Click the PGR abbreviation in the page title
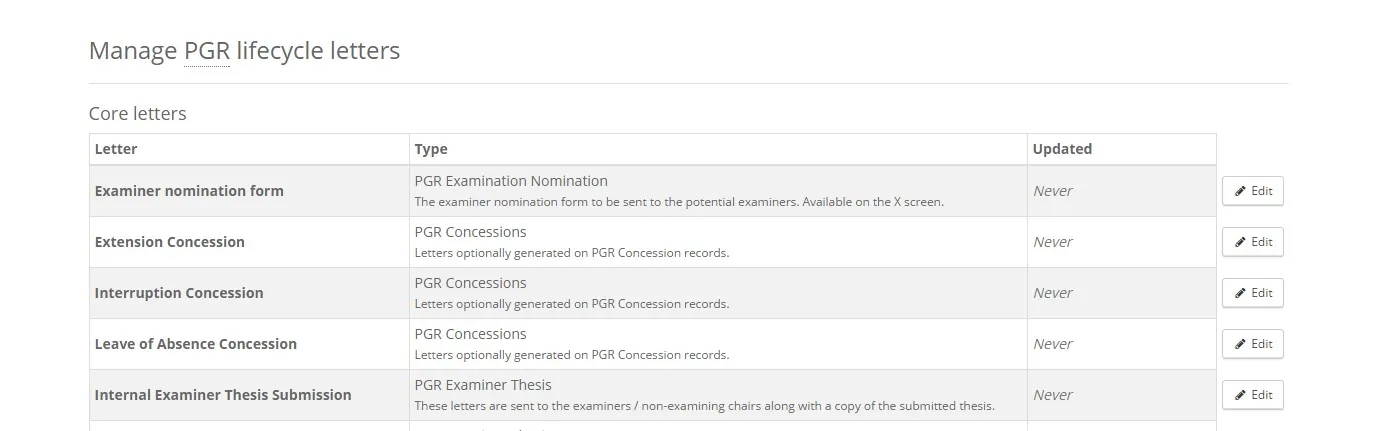1396x431 pixels. (207, 51)
